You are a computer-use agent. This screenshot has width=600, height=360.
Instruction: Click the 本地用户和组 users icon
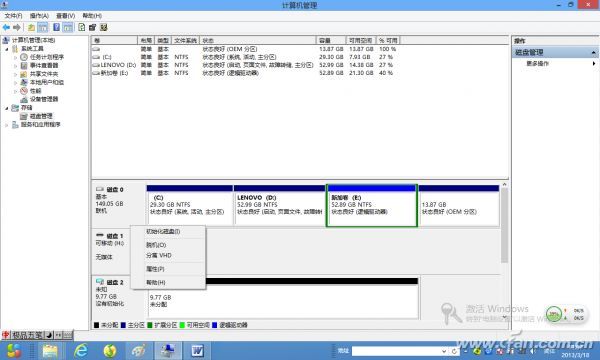24,82
